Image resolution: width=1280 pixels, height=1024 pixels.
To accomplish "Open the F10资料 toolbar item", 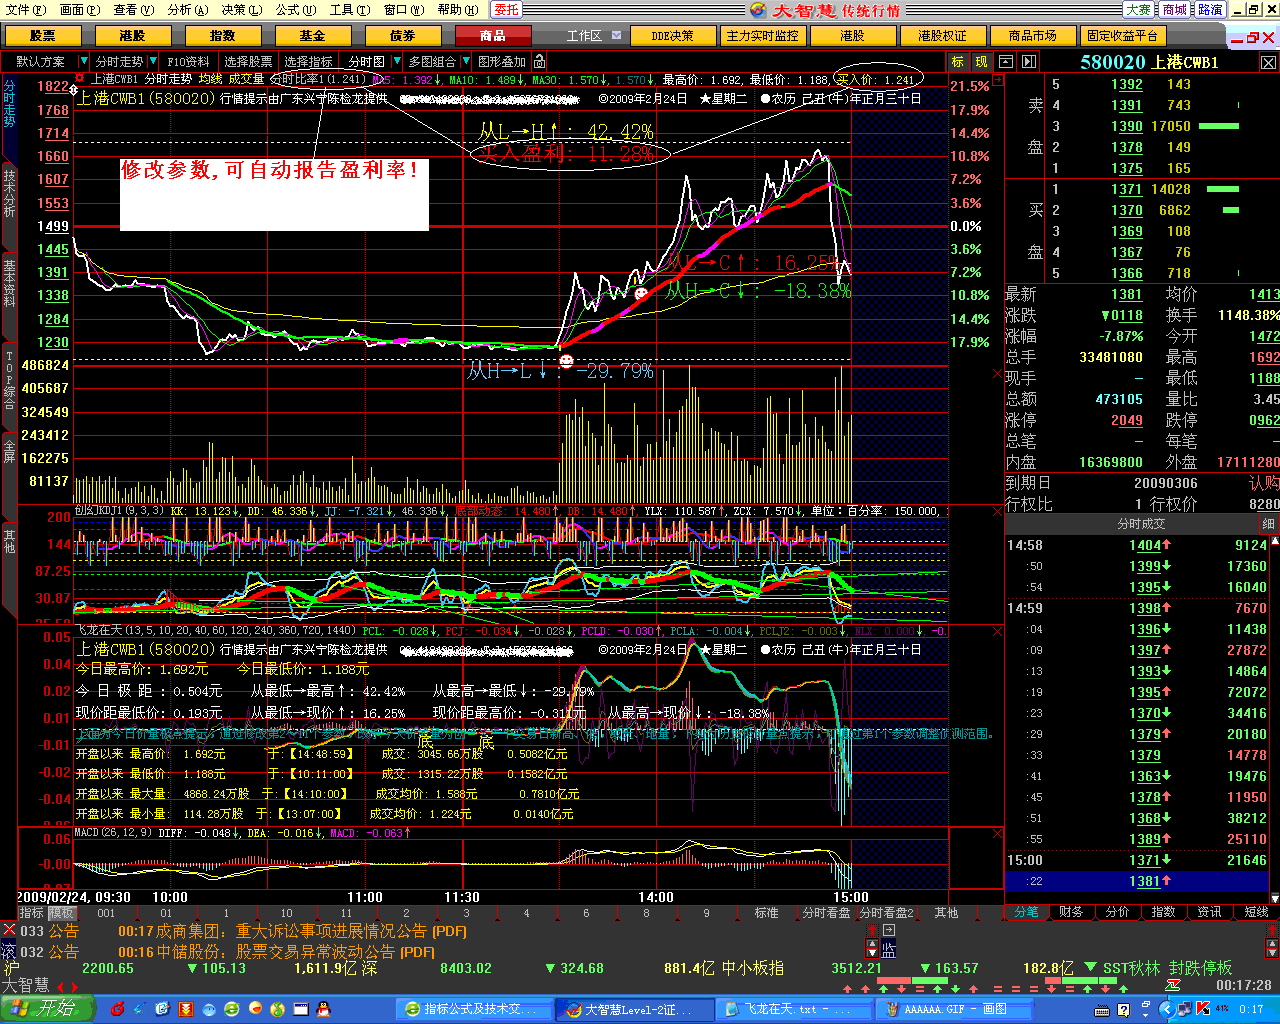I will 189,62.
